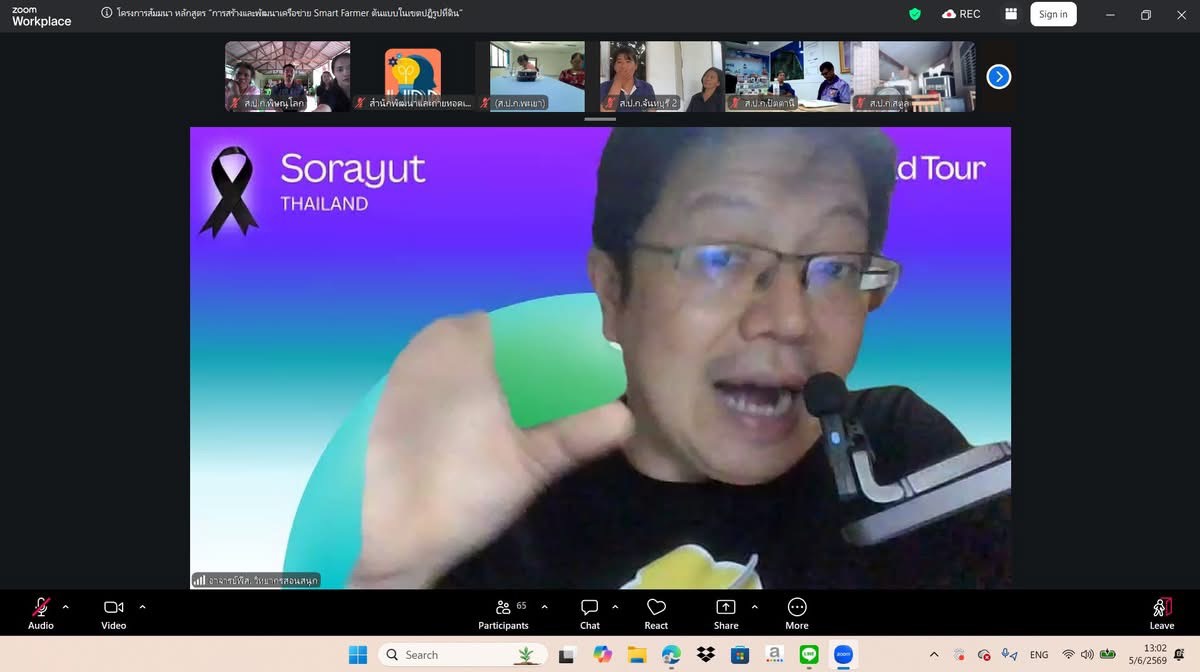Click the battery status icon in tray
Image resolution: width=1200 pixels, height=672 pixels.
1109,655
